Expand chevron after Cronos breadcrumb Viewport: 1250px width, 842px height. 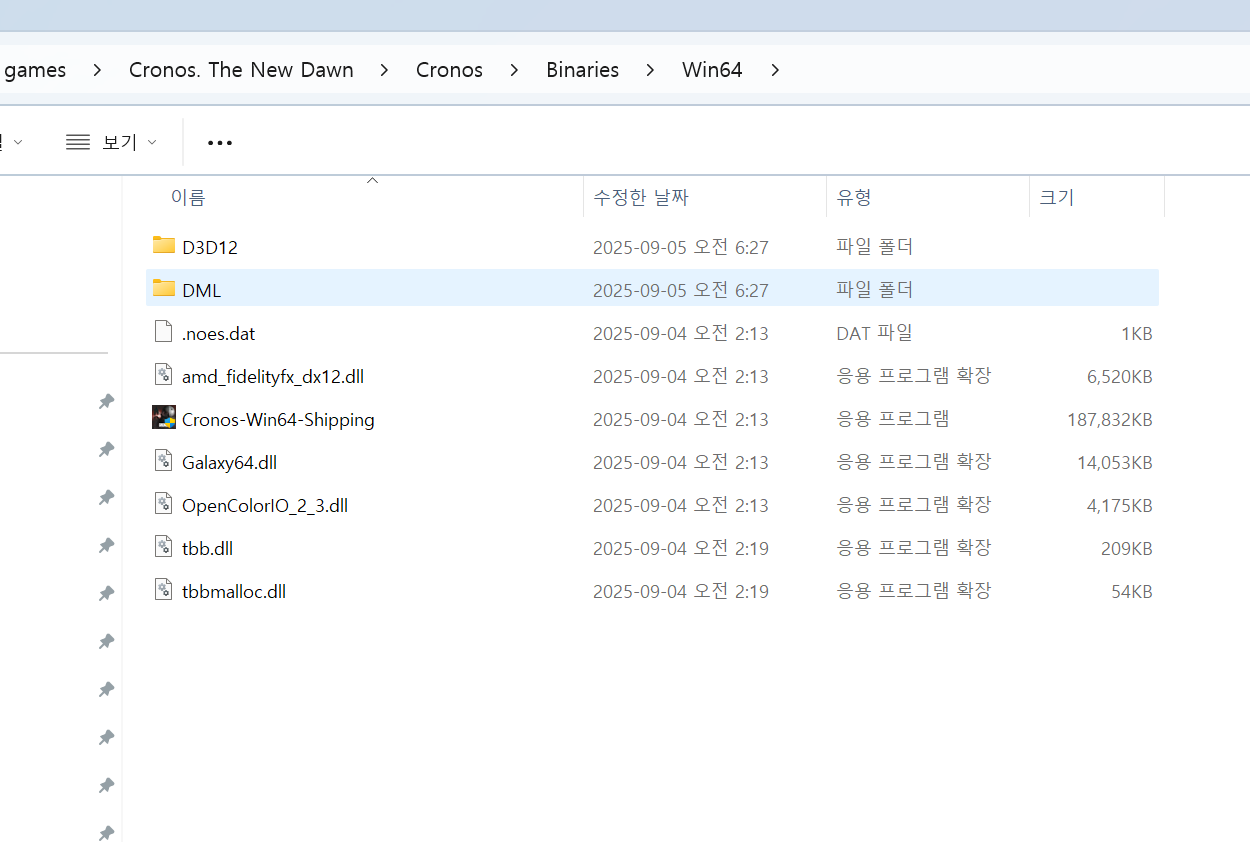point(514,70)
